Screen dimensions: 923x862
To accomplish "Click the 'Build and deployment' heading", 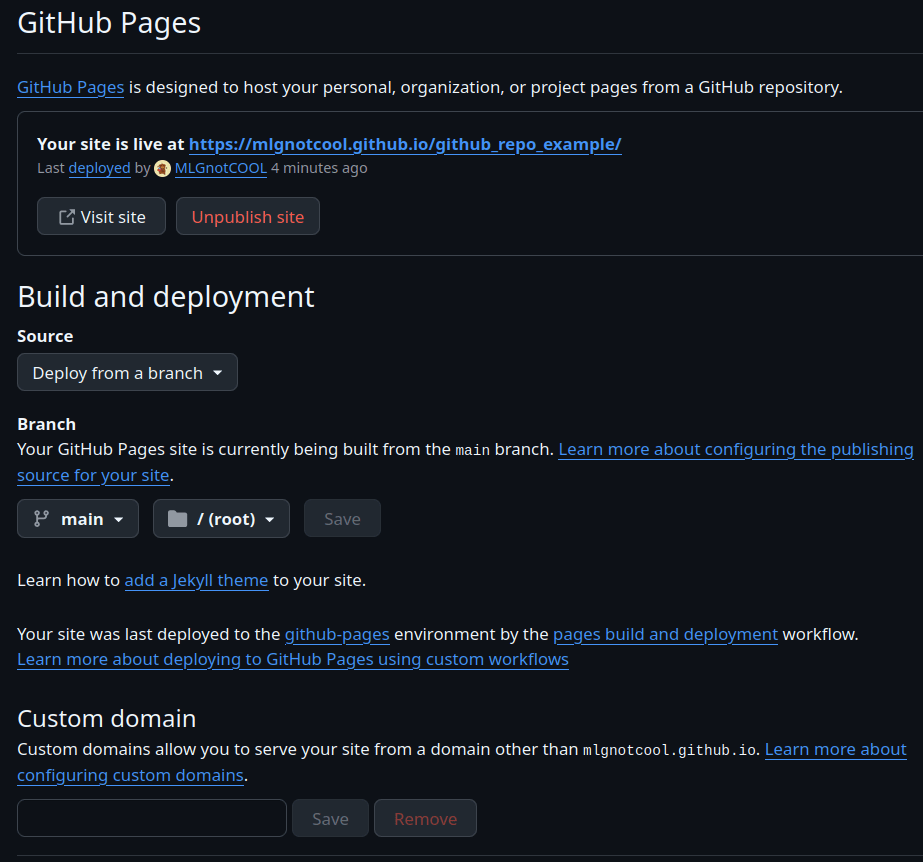I will point(166,297).
